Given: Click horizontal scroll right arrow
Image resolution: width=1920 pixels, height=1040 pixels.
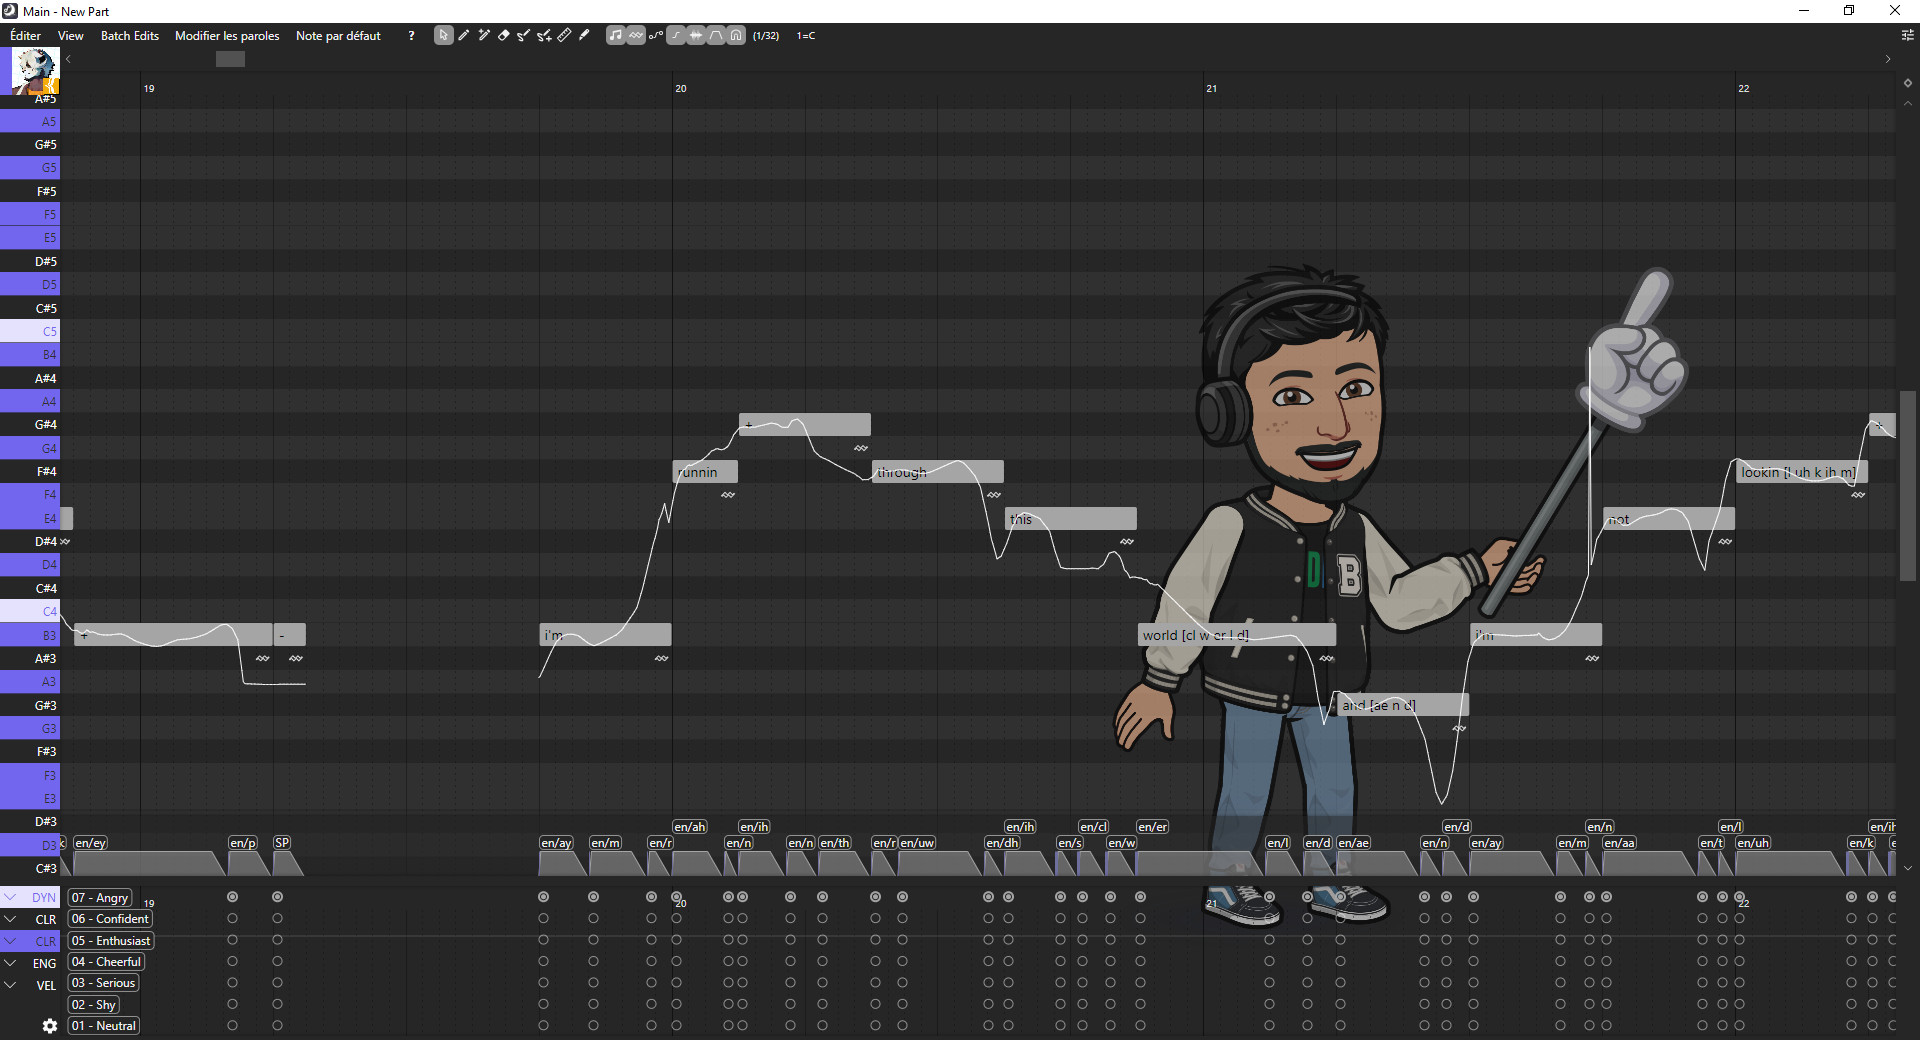Looking at the screenshot, I should tap(1888, 59).
